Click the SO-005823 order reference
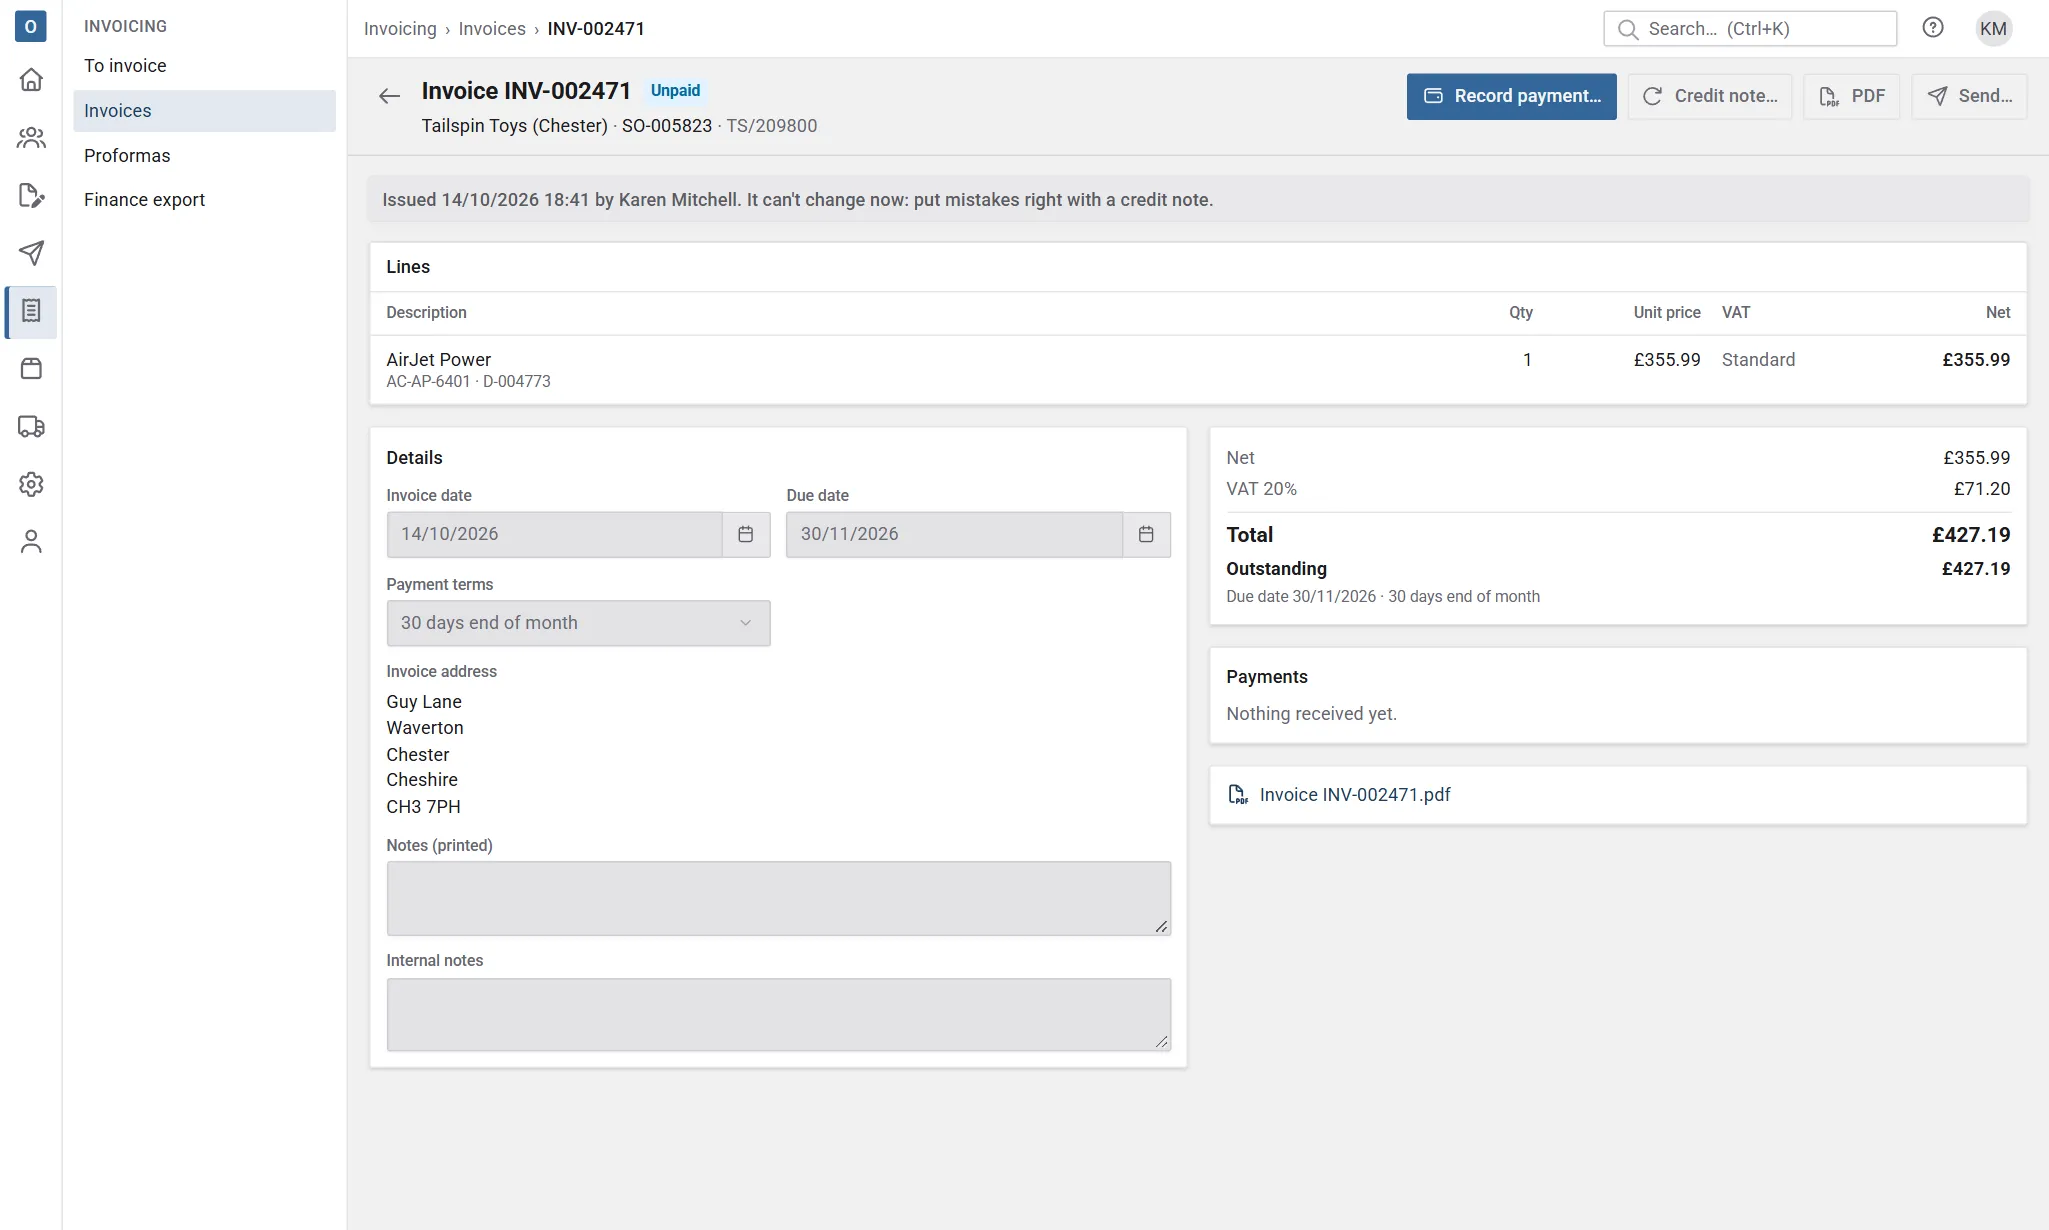The height and width of the screenshot is (1230, 2049). [x=667, y=126]
